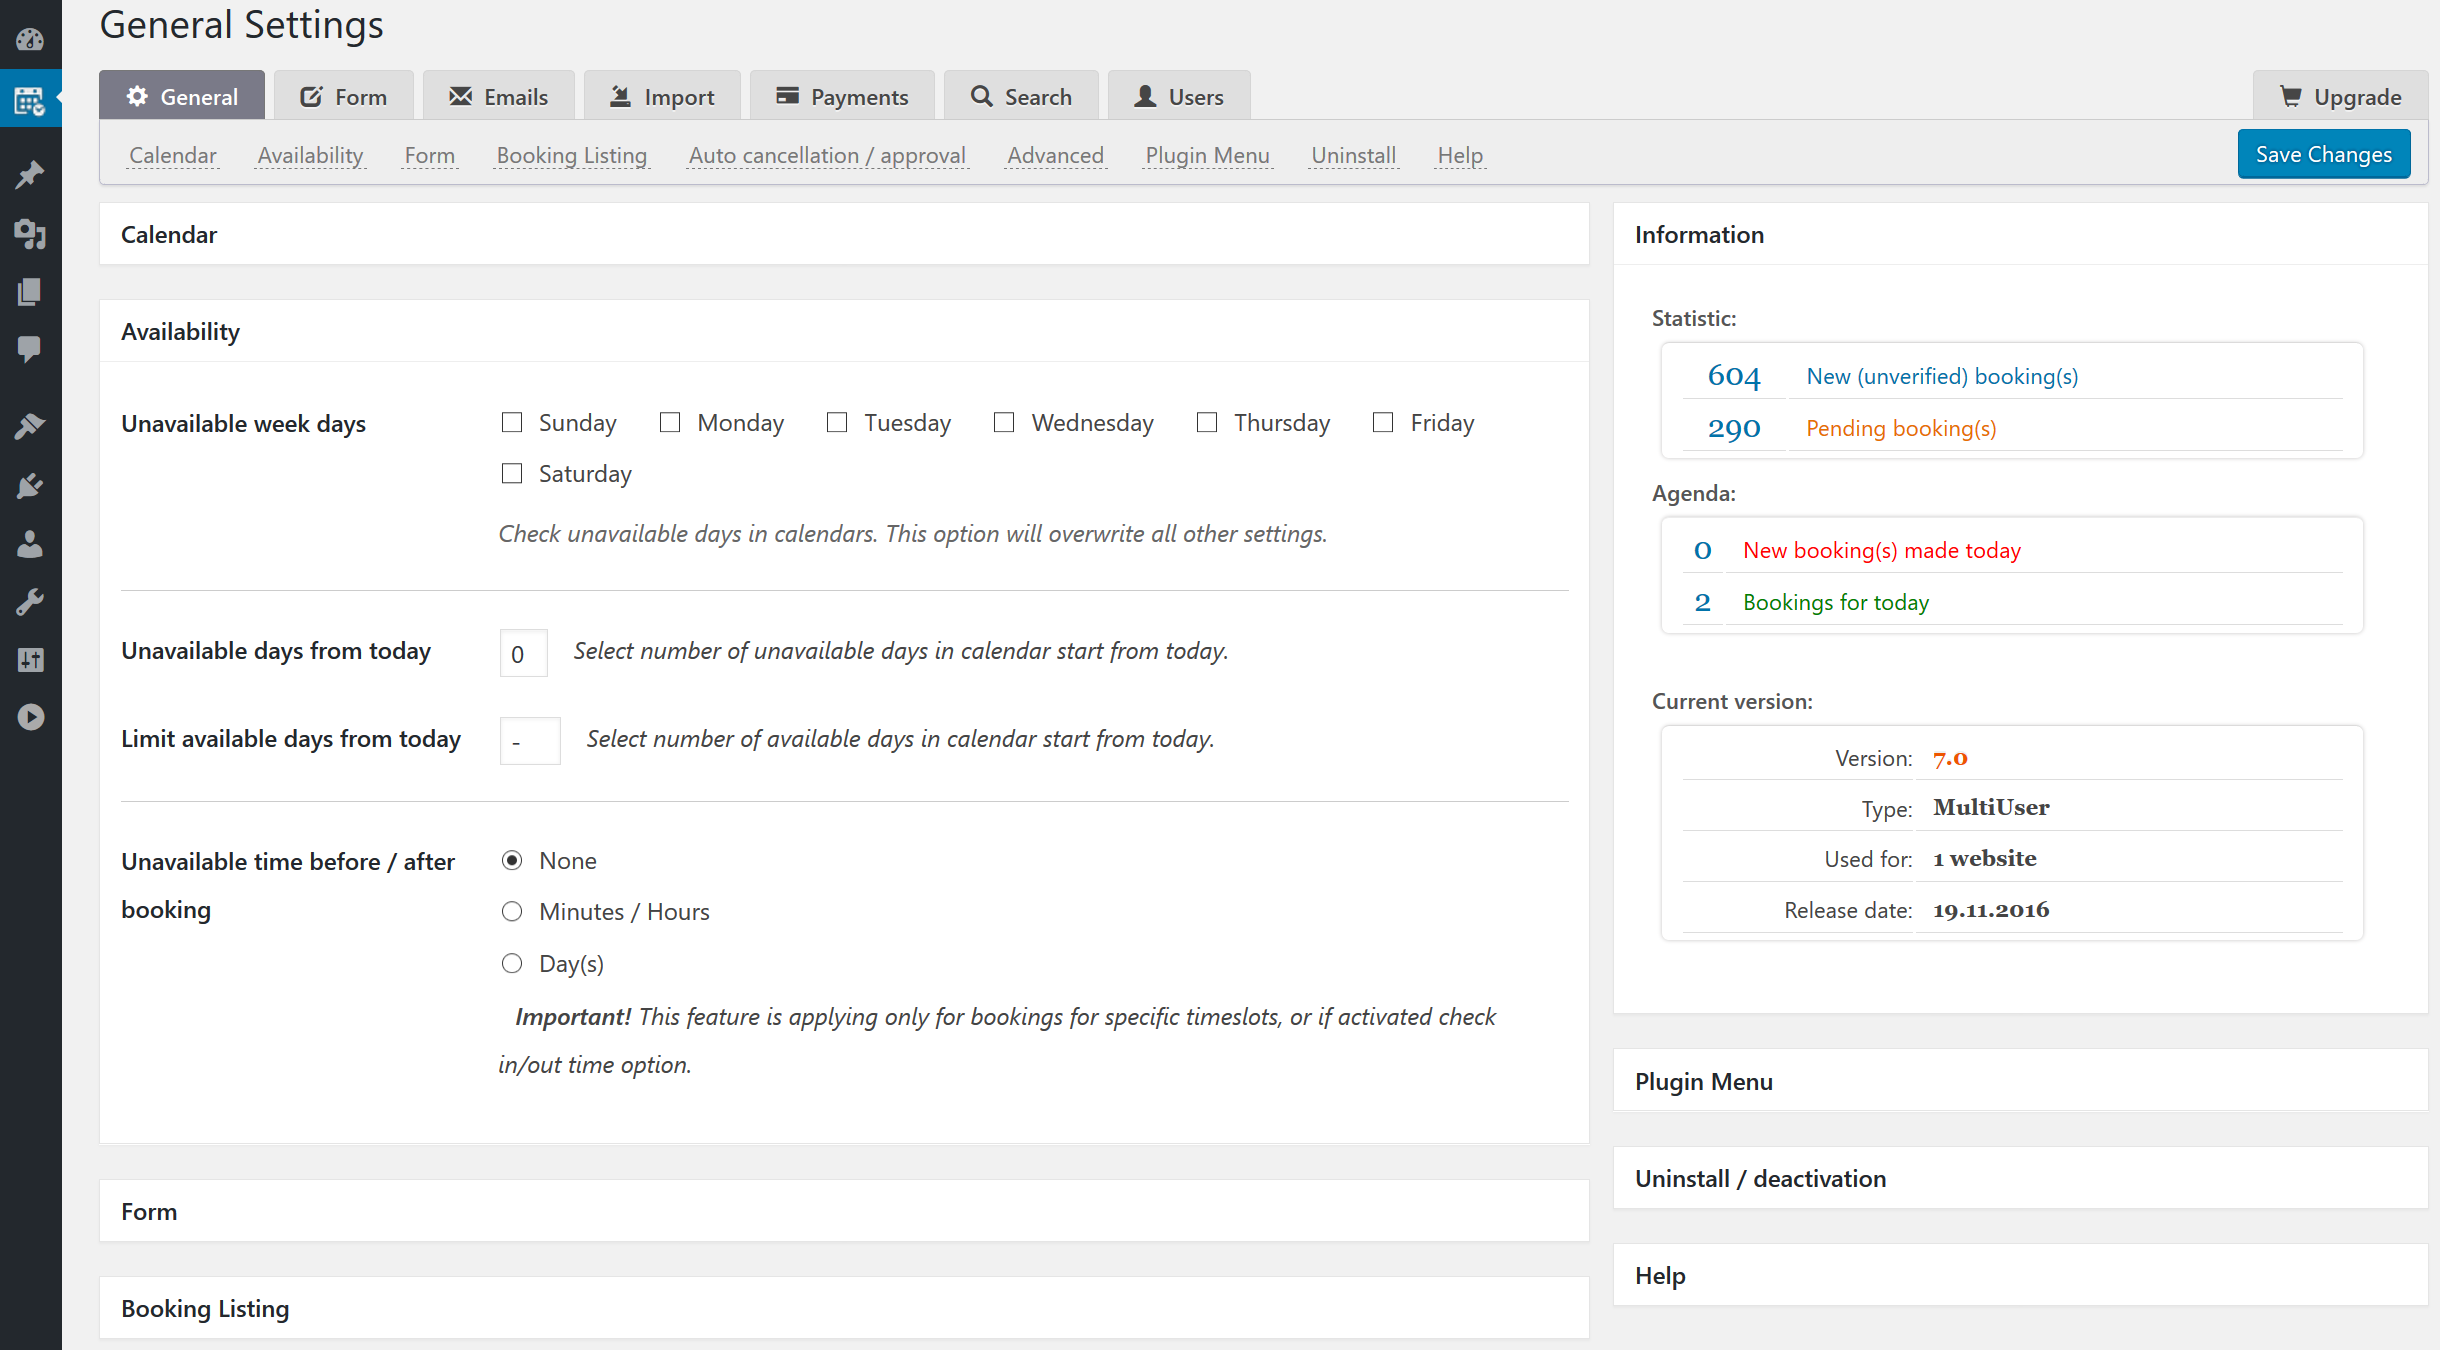Screen dimensions: 2440x1350
Task: Open the Dashboard icon in sidebar
Action: [x=30, y=40]
